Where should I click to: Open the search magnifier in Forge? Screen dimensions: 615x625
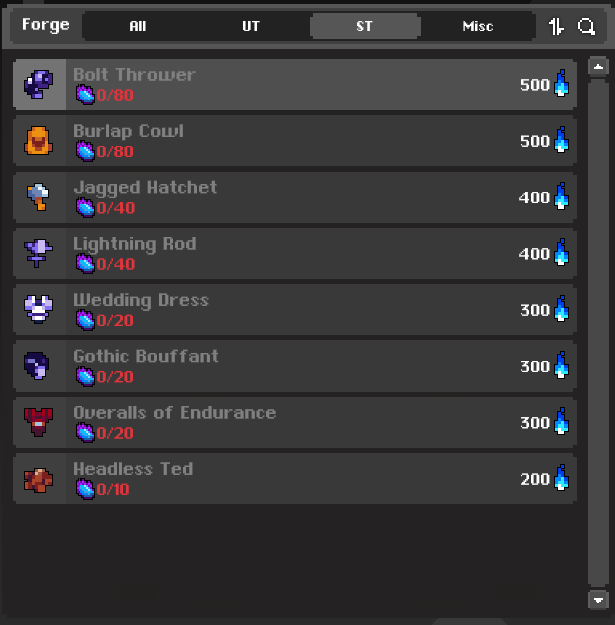(x=586, y=27)
